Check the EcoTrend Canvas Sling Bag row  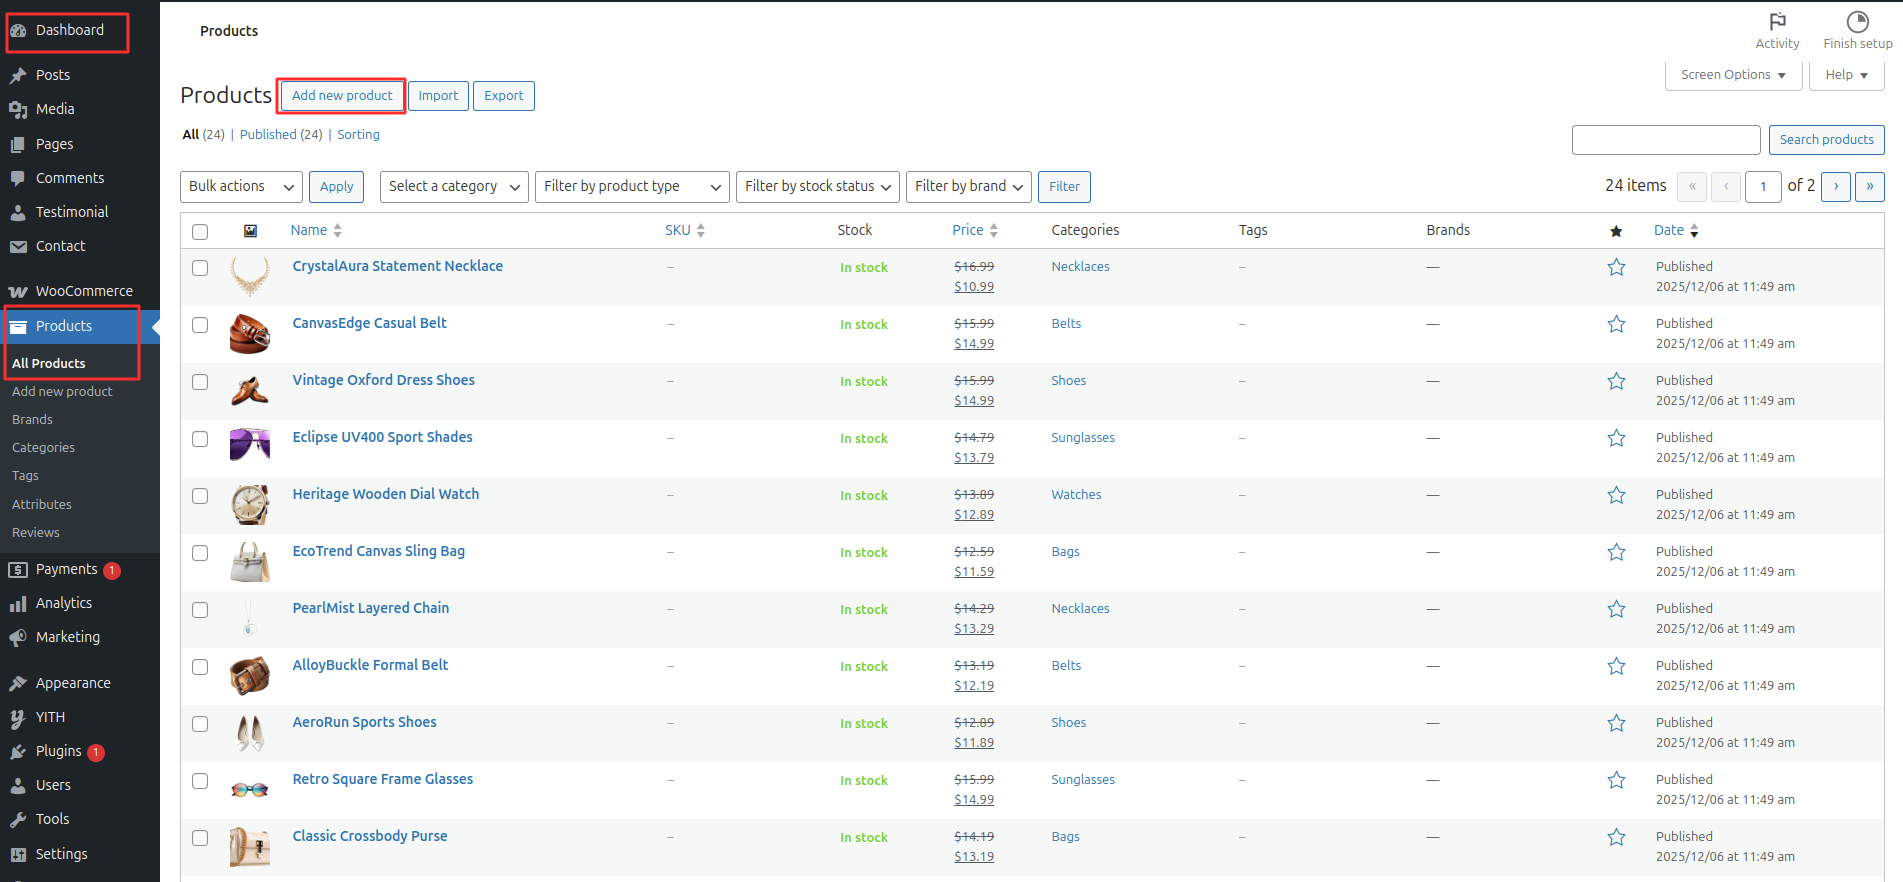(x=200, y=553)
